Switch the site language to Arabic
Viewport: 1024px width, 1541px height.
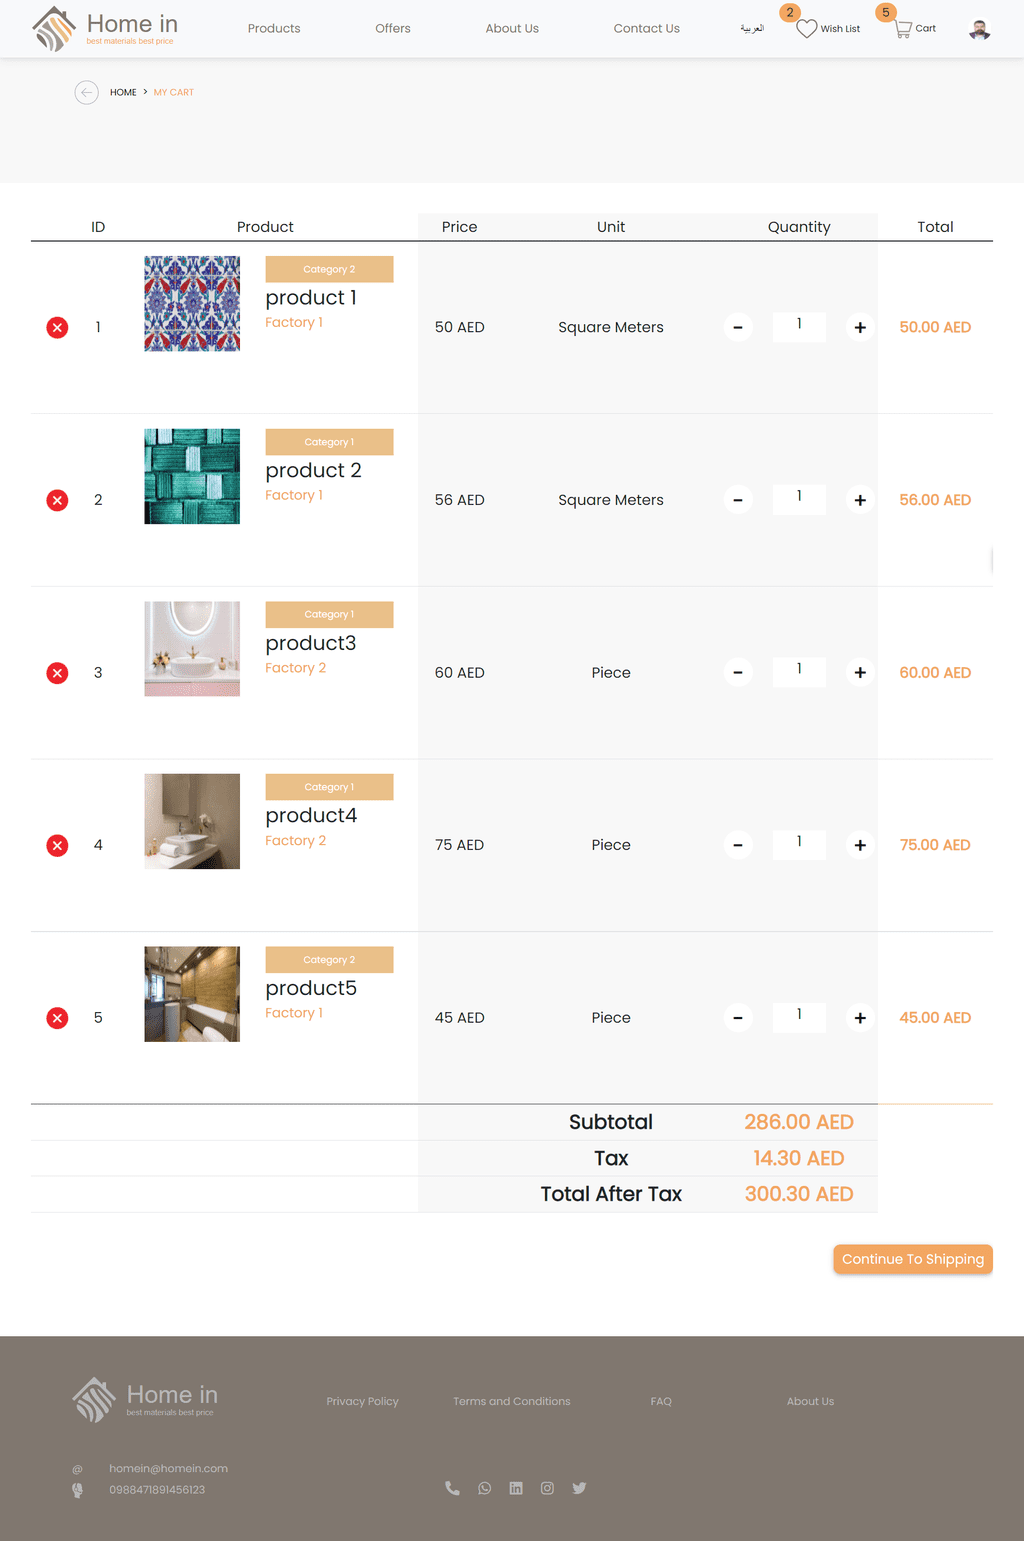pos(752,29)
